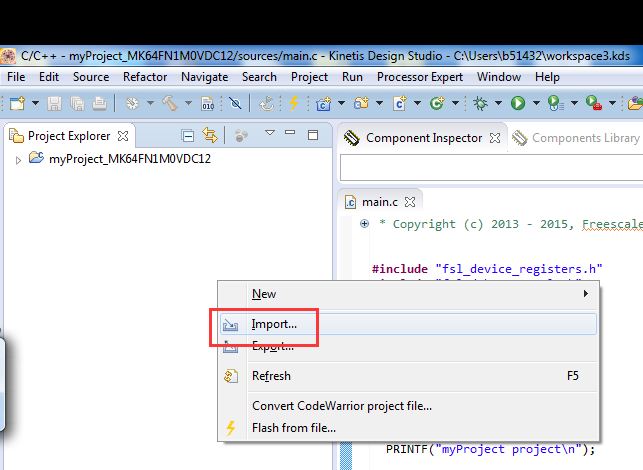Click the run External Tools toolbox icon
This screenshot has width=643, height=470.
[x=594, y=103]
